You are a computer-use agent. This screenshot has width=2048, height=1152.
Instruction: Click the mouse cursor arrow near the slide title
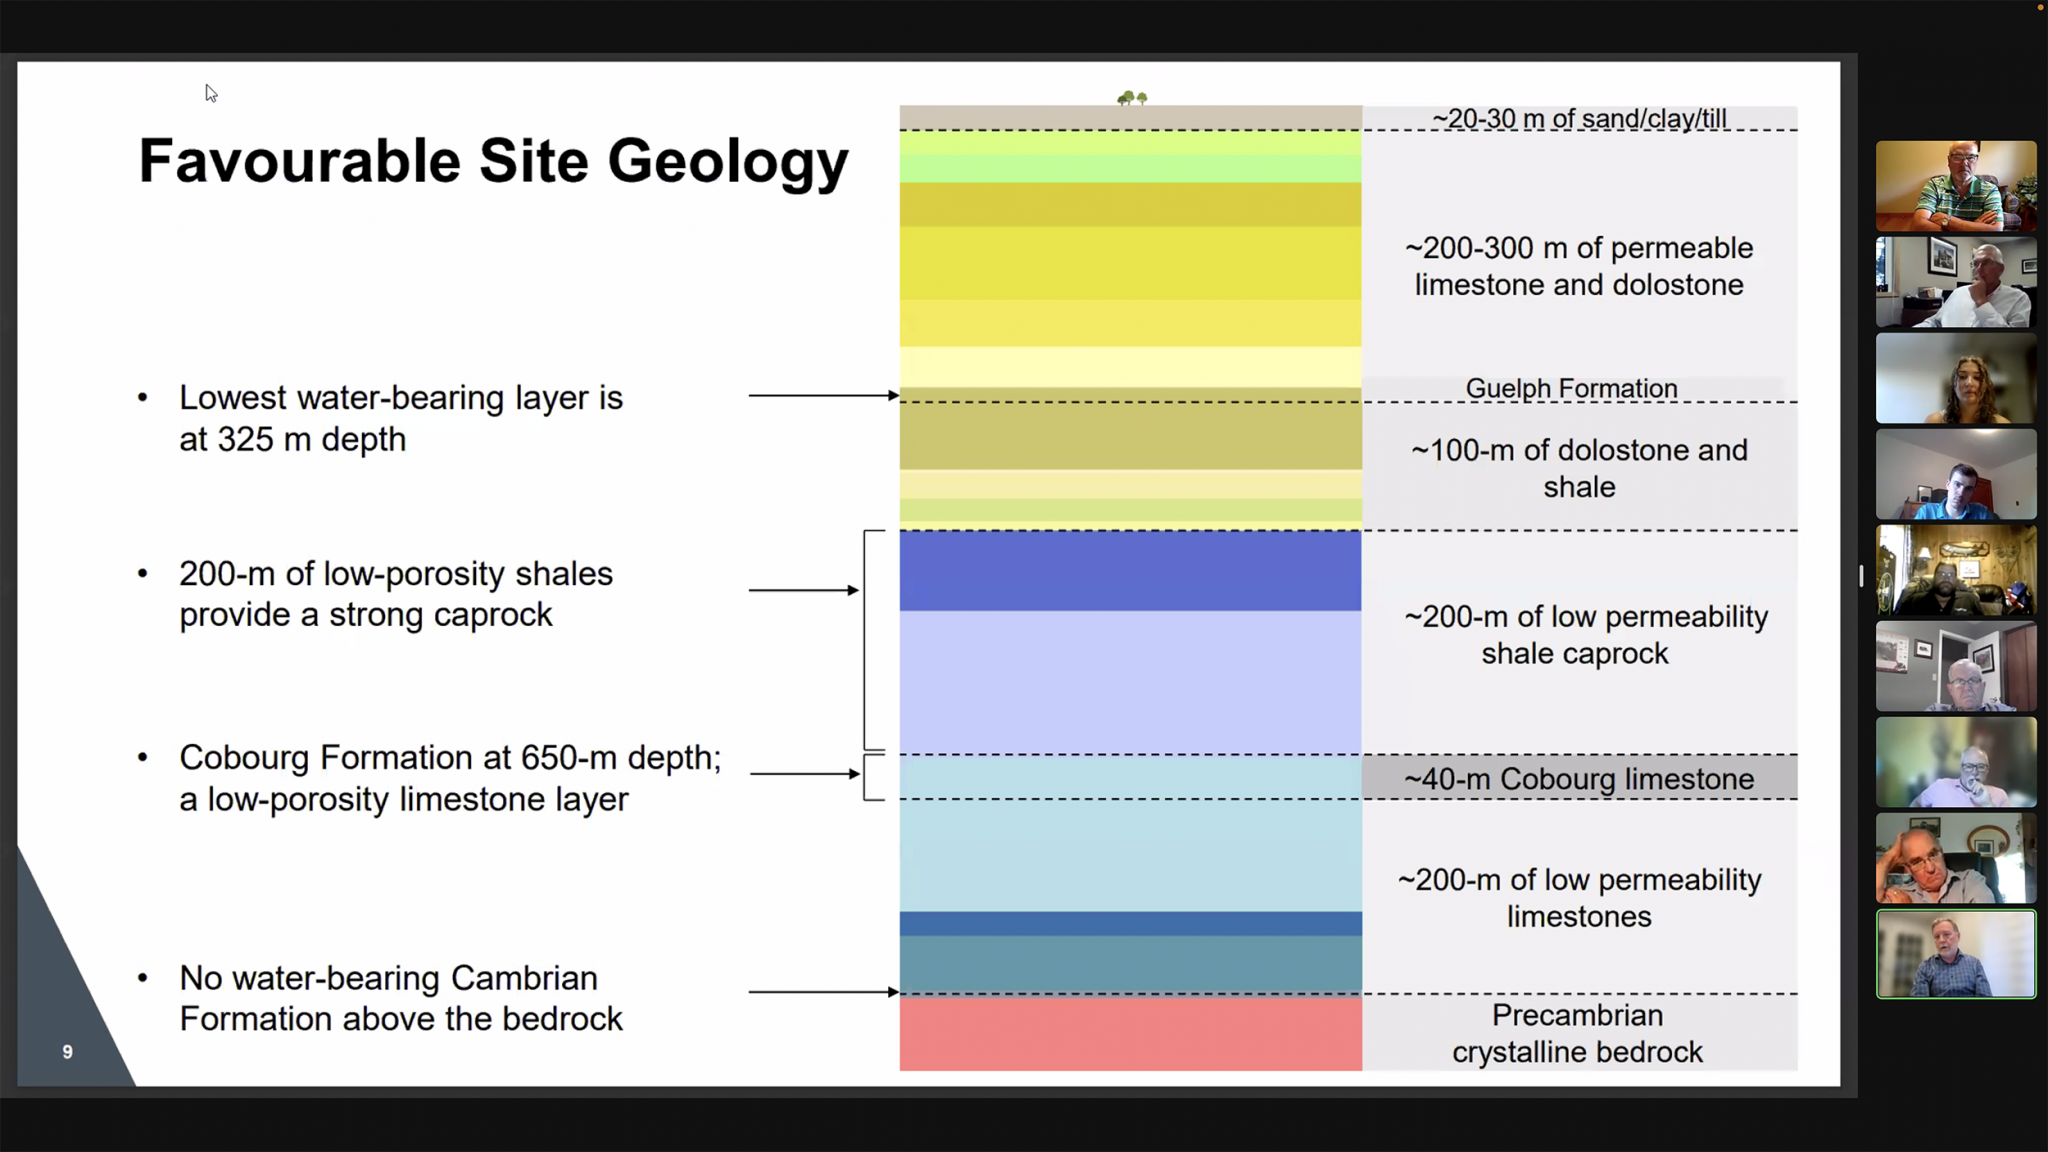pos(211,93)
